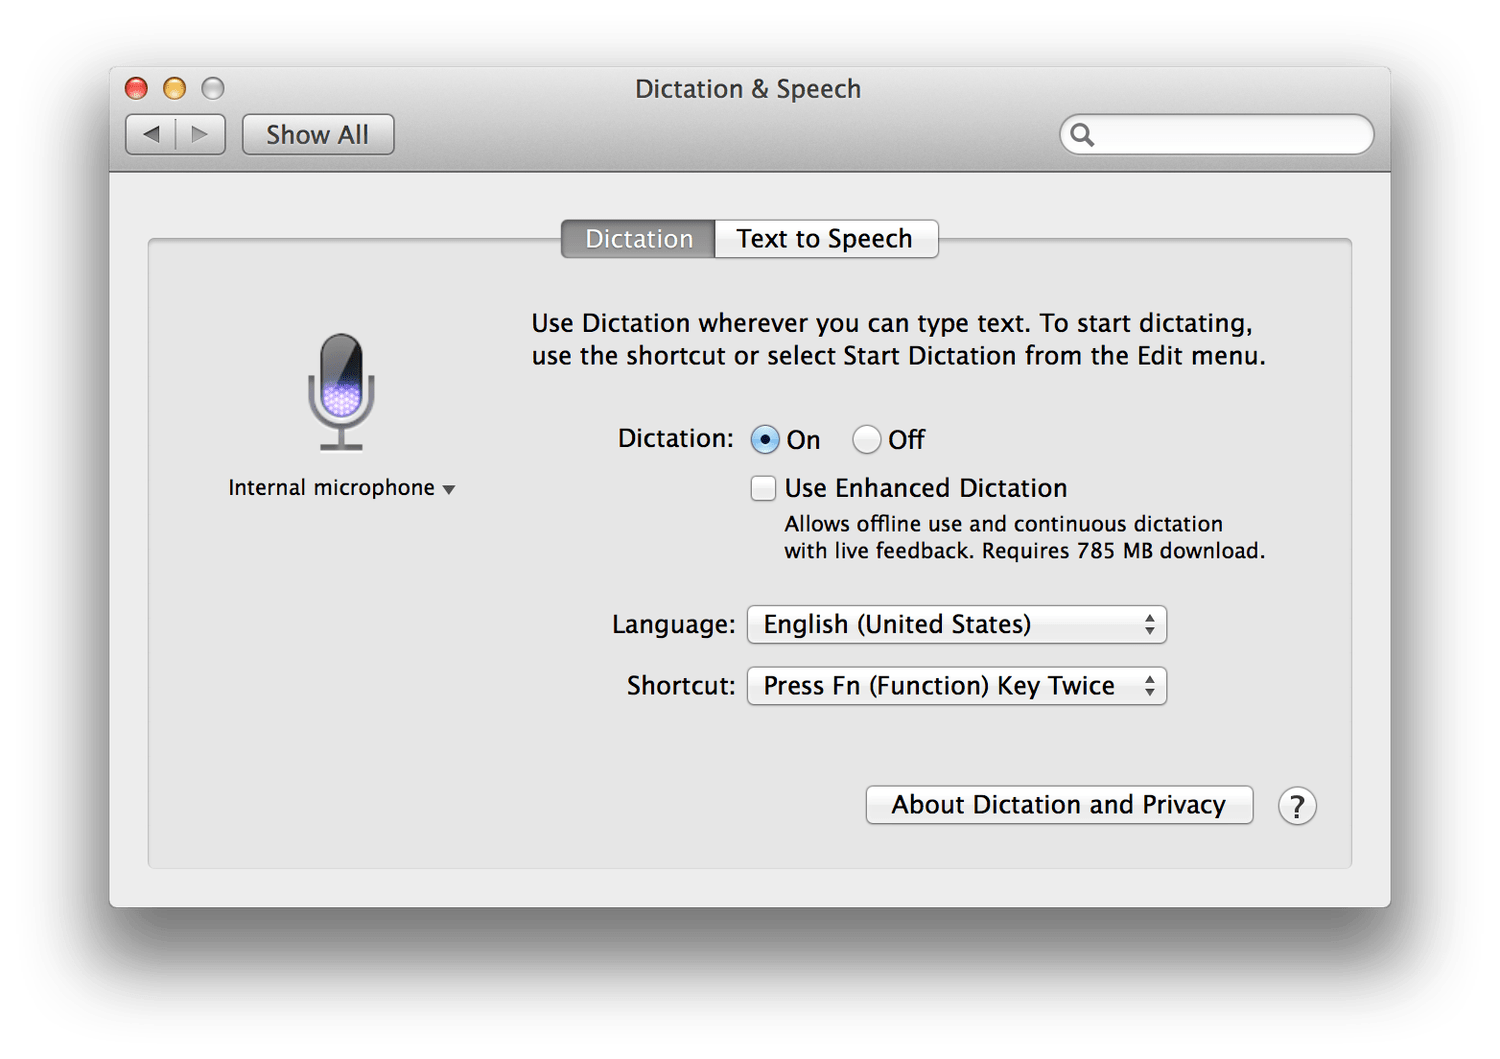1500x1059 pixels.
Task: Open the Language dropdown
Action: 956,625
